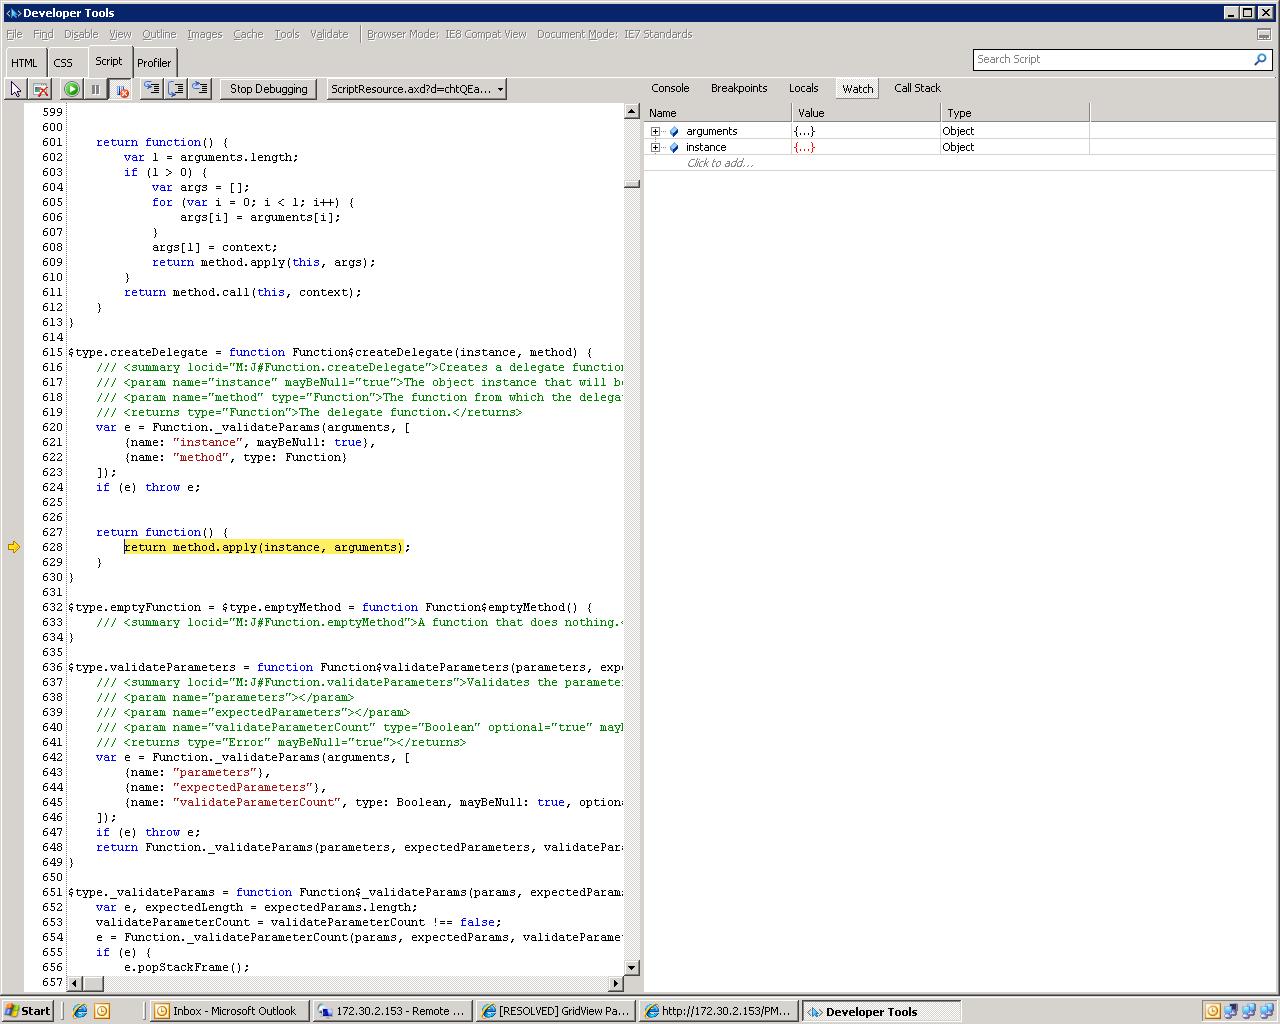Click the Break All pause icon
The image size is (1280, 1024).
coord(96,89)
